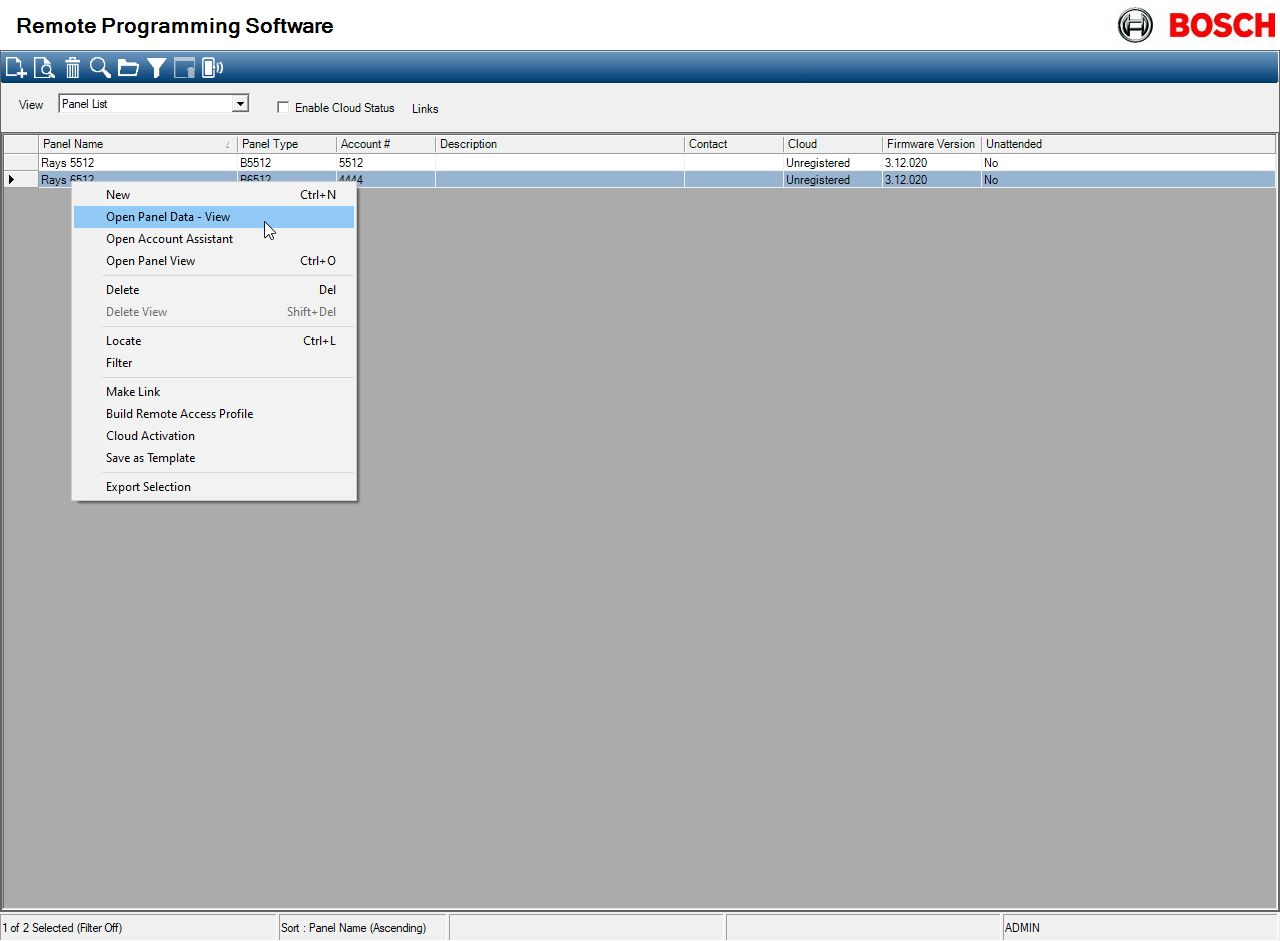
Task: Click the Firmware Version column header
Action: tap(930, 144)
